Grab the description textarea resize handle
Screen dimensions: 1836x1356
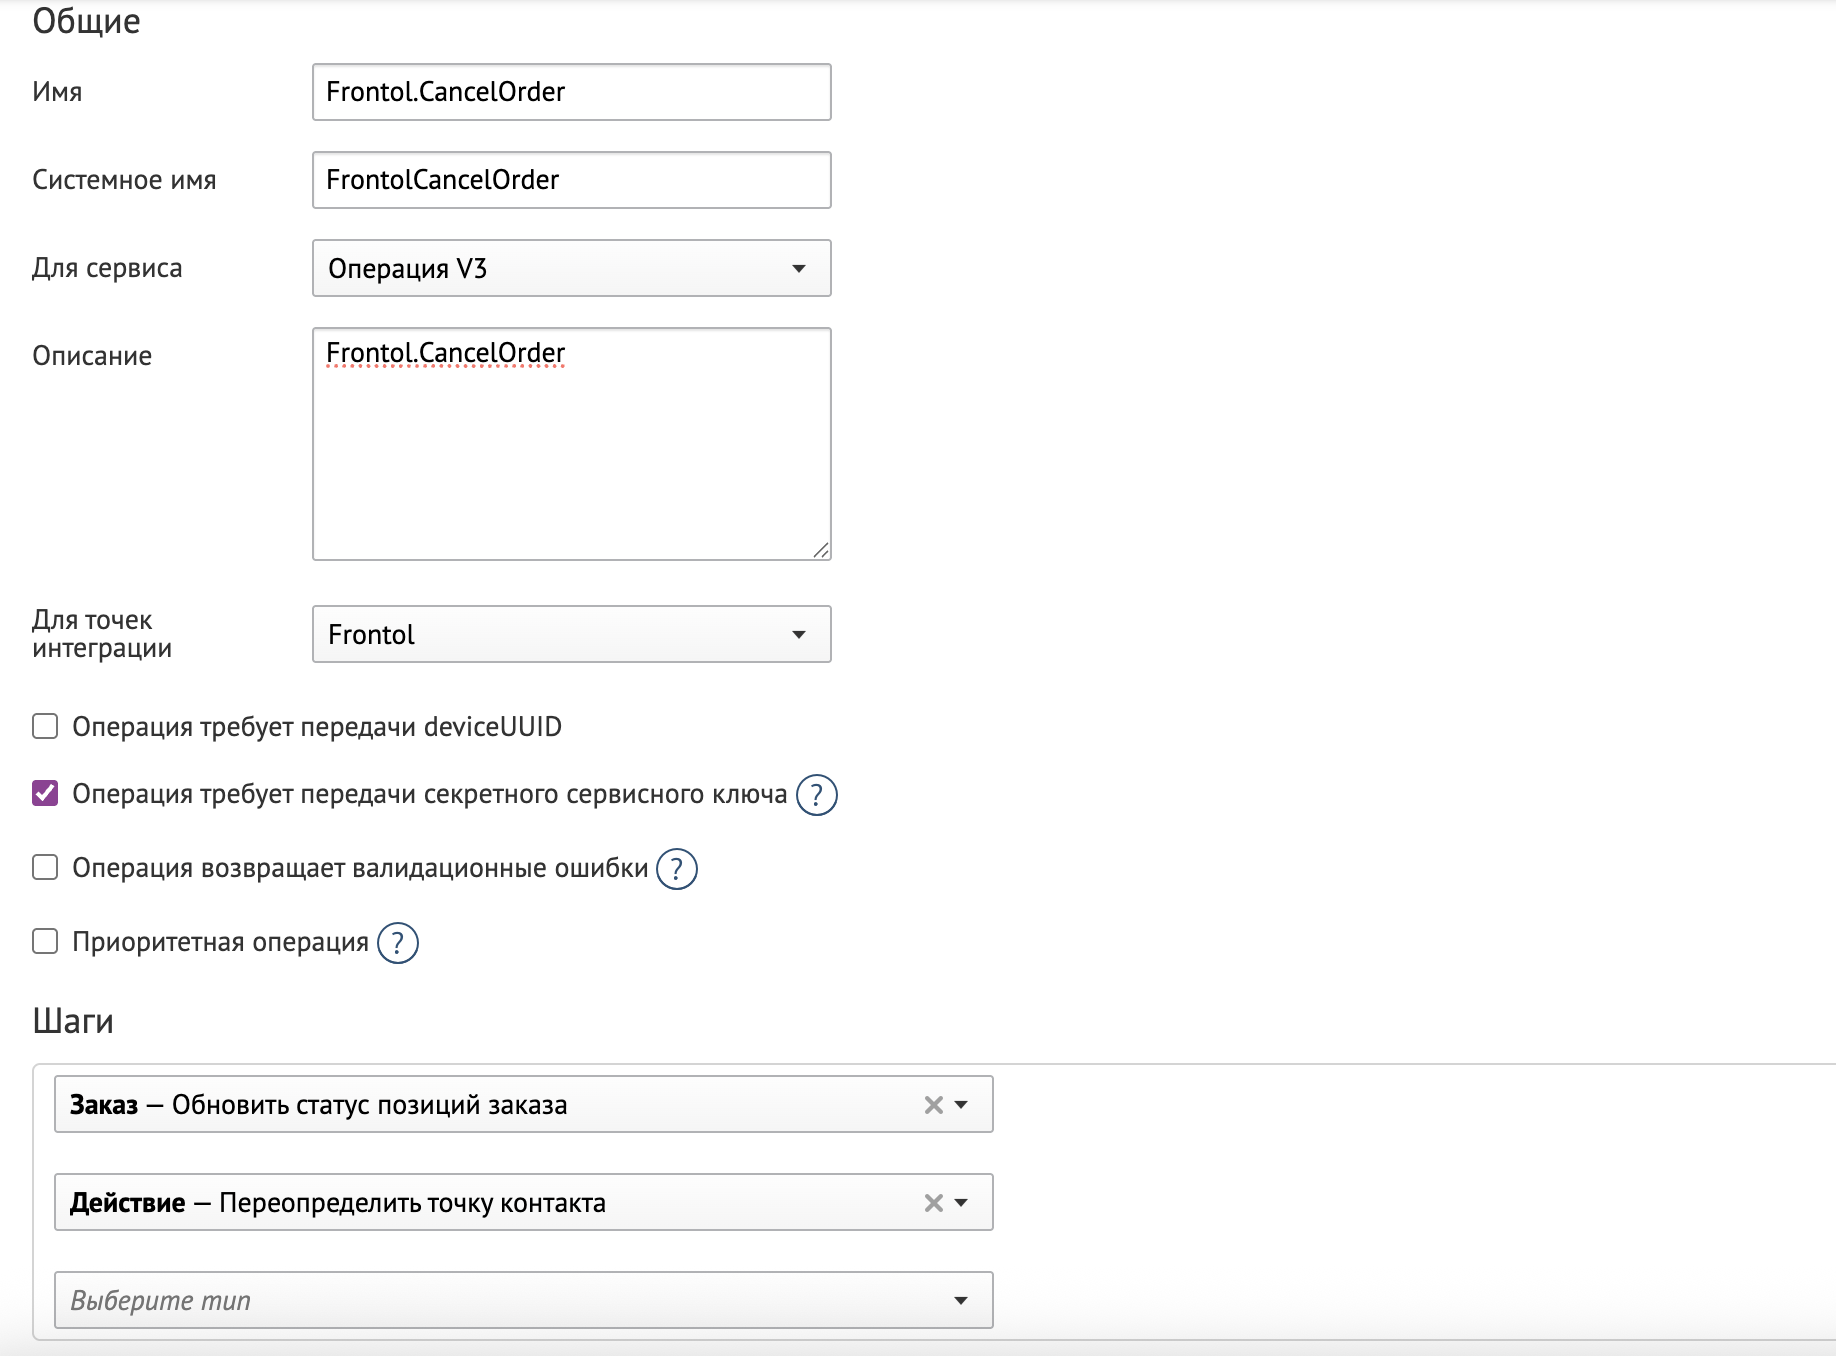coord(821,550)
